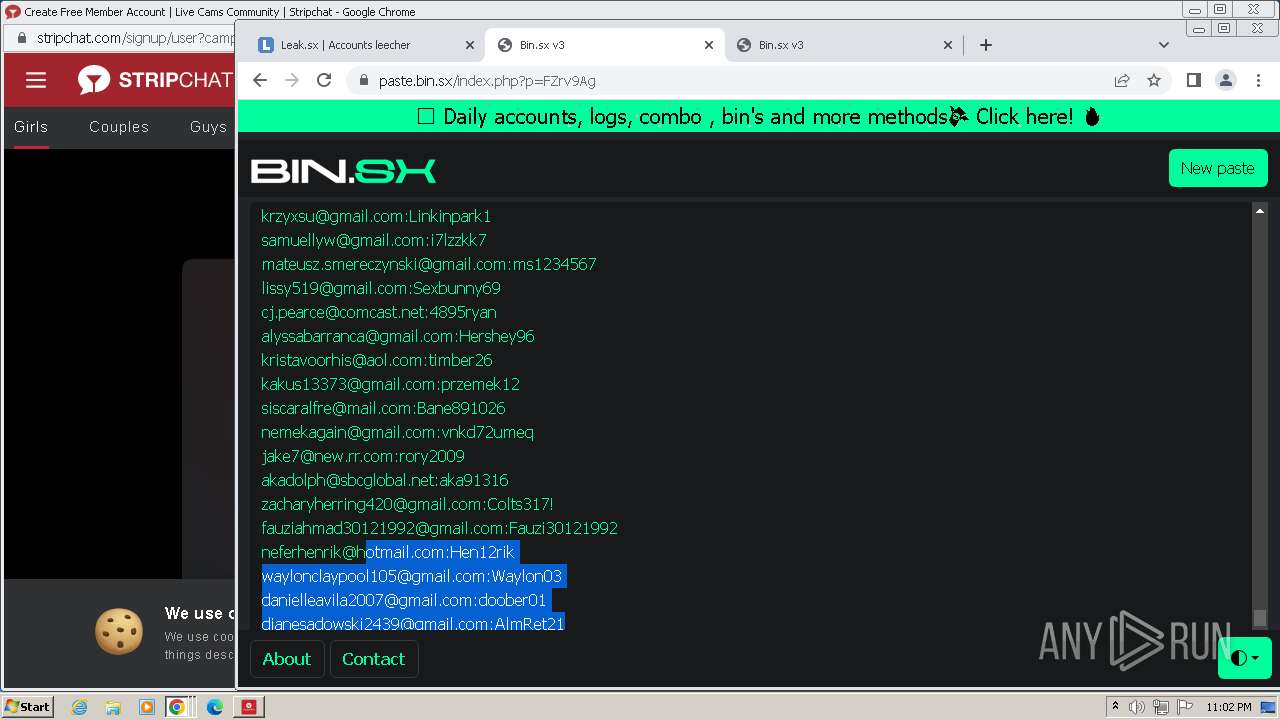Click the Windows Start button
1280x720 pixels.
coord(28,706)
